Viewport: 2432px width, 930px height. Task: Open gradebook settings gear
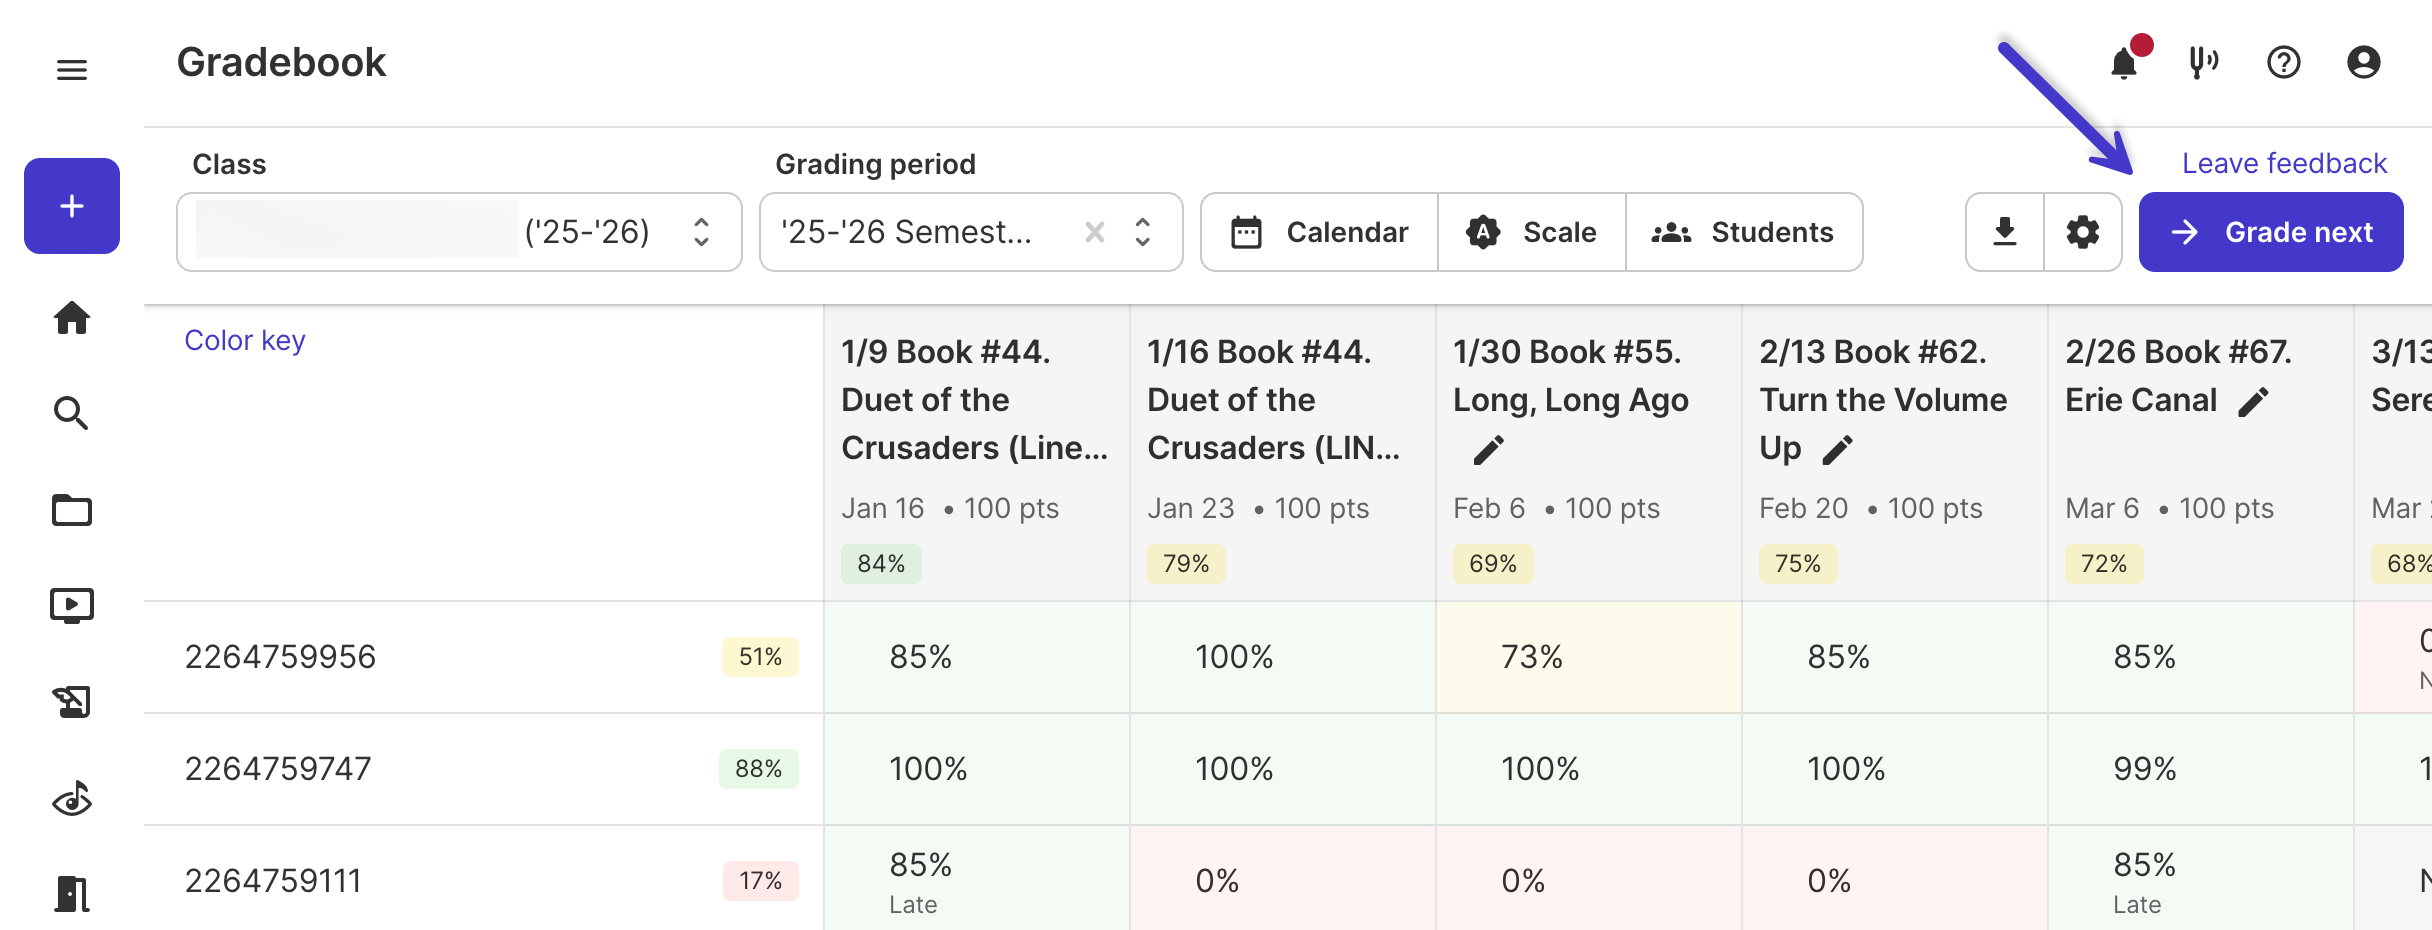point(2083,232)
